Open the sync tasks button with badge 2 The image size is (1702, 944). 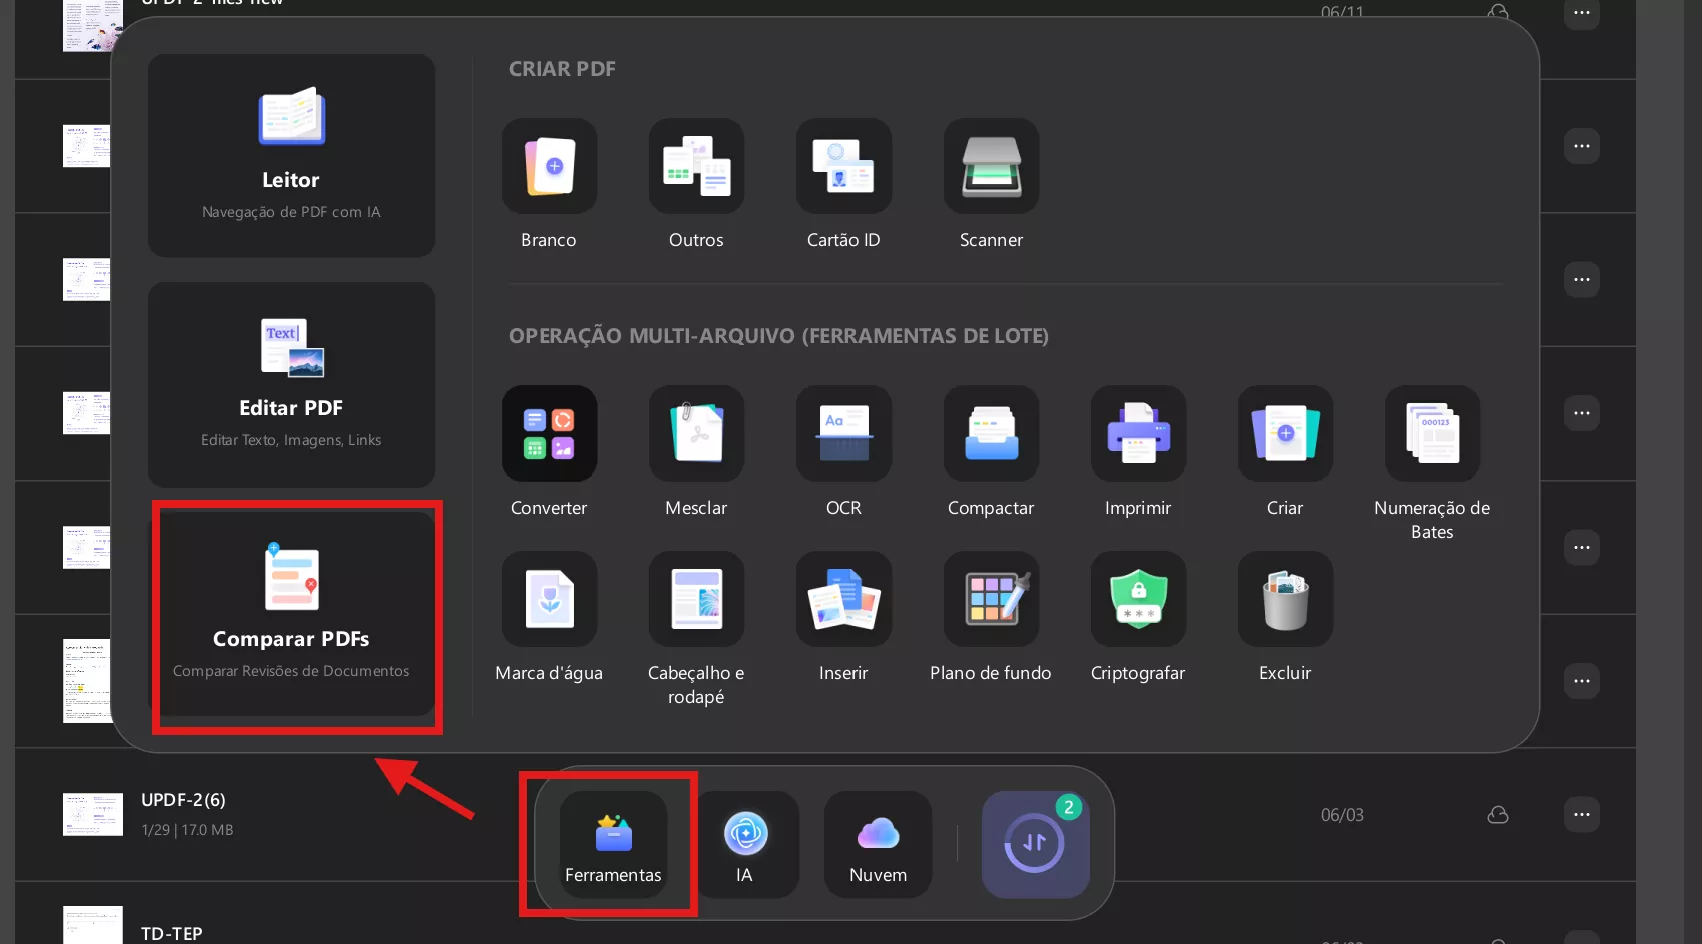1035,844
